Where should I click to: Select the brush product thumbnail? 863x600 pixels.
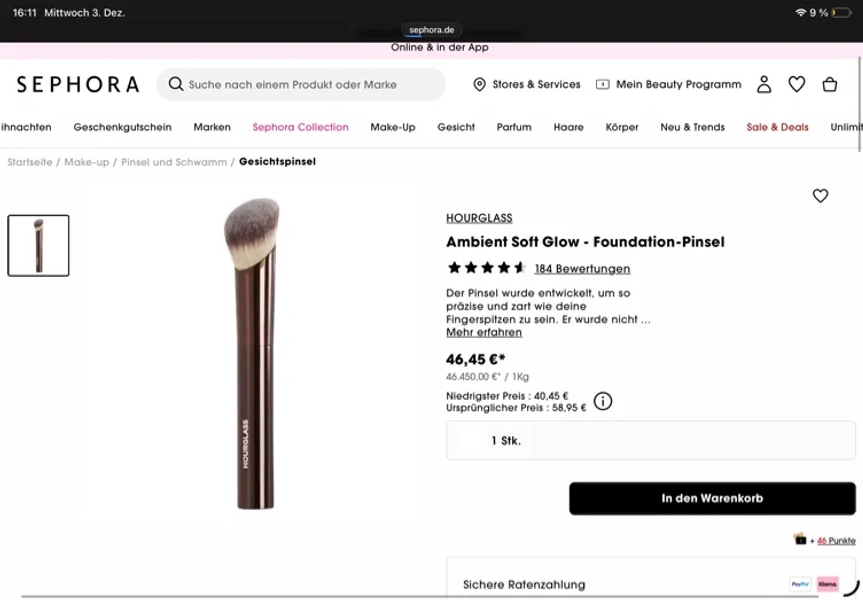(39, 246)
